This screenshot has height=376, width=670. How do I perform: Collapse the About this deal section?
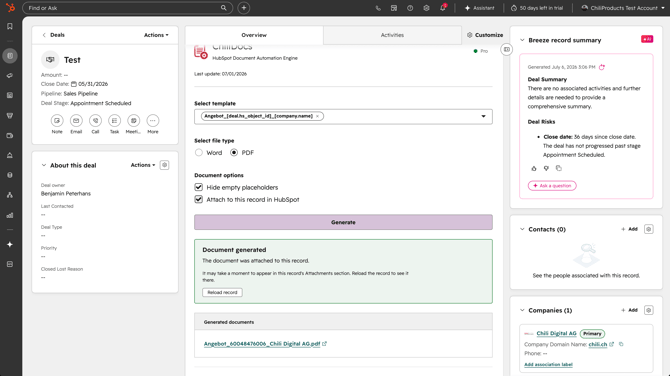[x=44, y=165]
